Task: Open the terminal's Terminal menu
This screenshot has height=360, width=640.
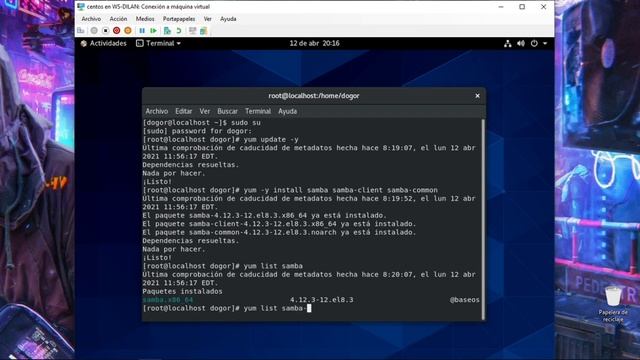Action: tap(258, 111)
